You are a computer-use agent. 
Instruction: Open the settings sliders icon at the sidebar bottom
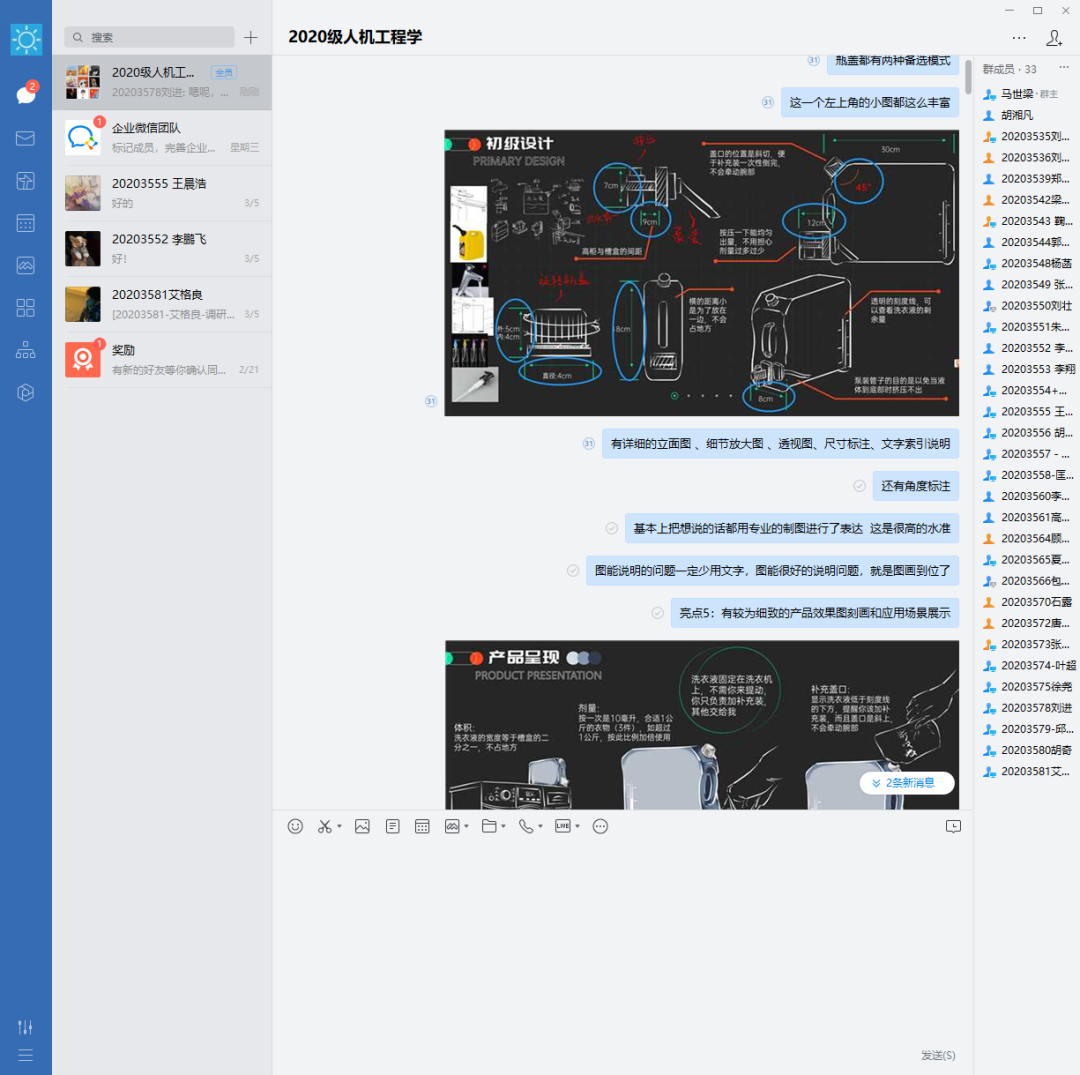pyautogui.click(x=25, y=1027)
